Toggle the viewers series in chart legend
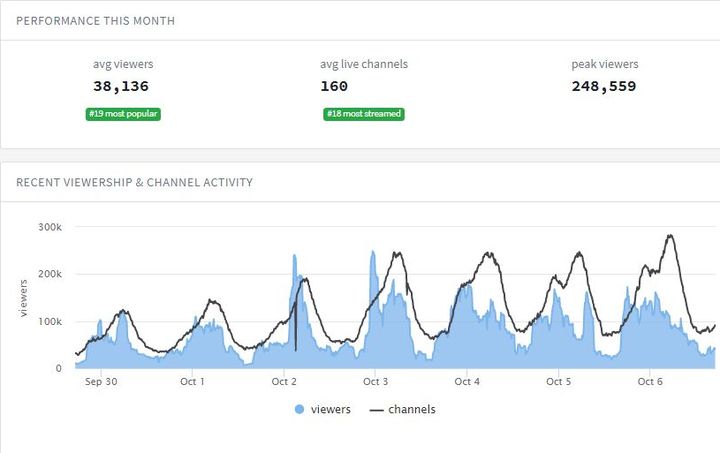Screen dimensions: 720x453 (330, 409)
